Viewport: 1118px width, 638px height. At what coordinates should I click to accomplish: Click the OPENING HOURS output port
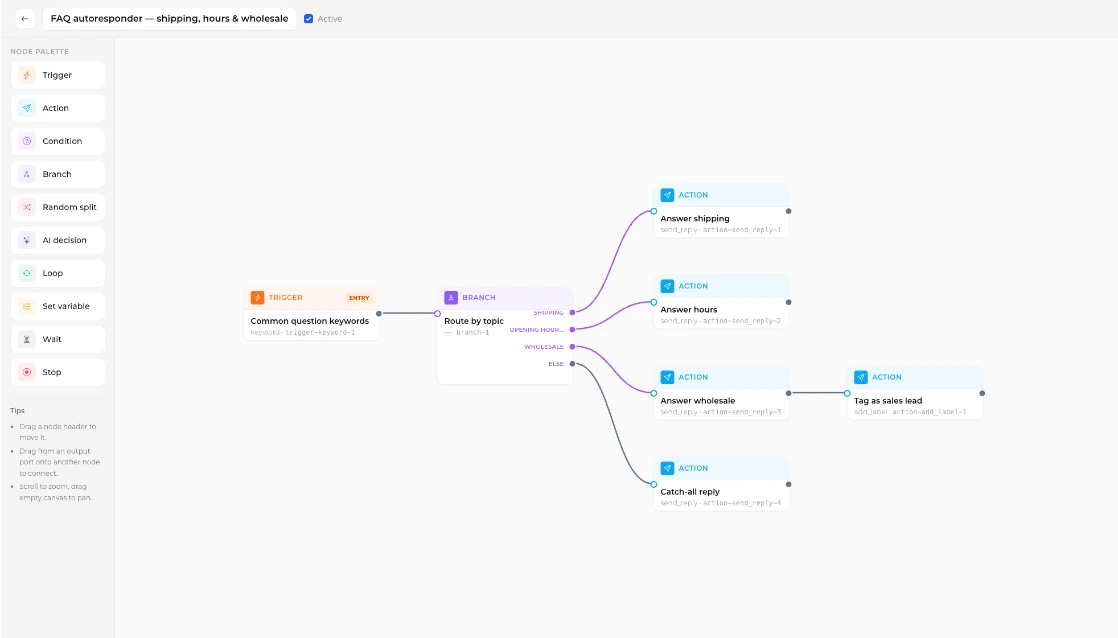coord(572,329)
